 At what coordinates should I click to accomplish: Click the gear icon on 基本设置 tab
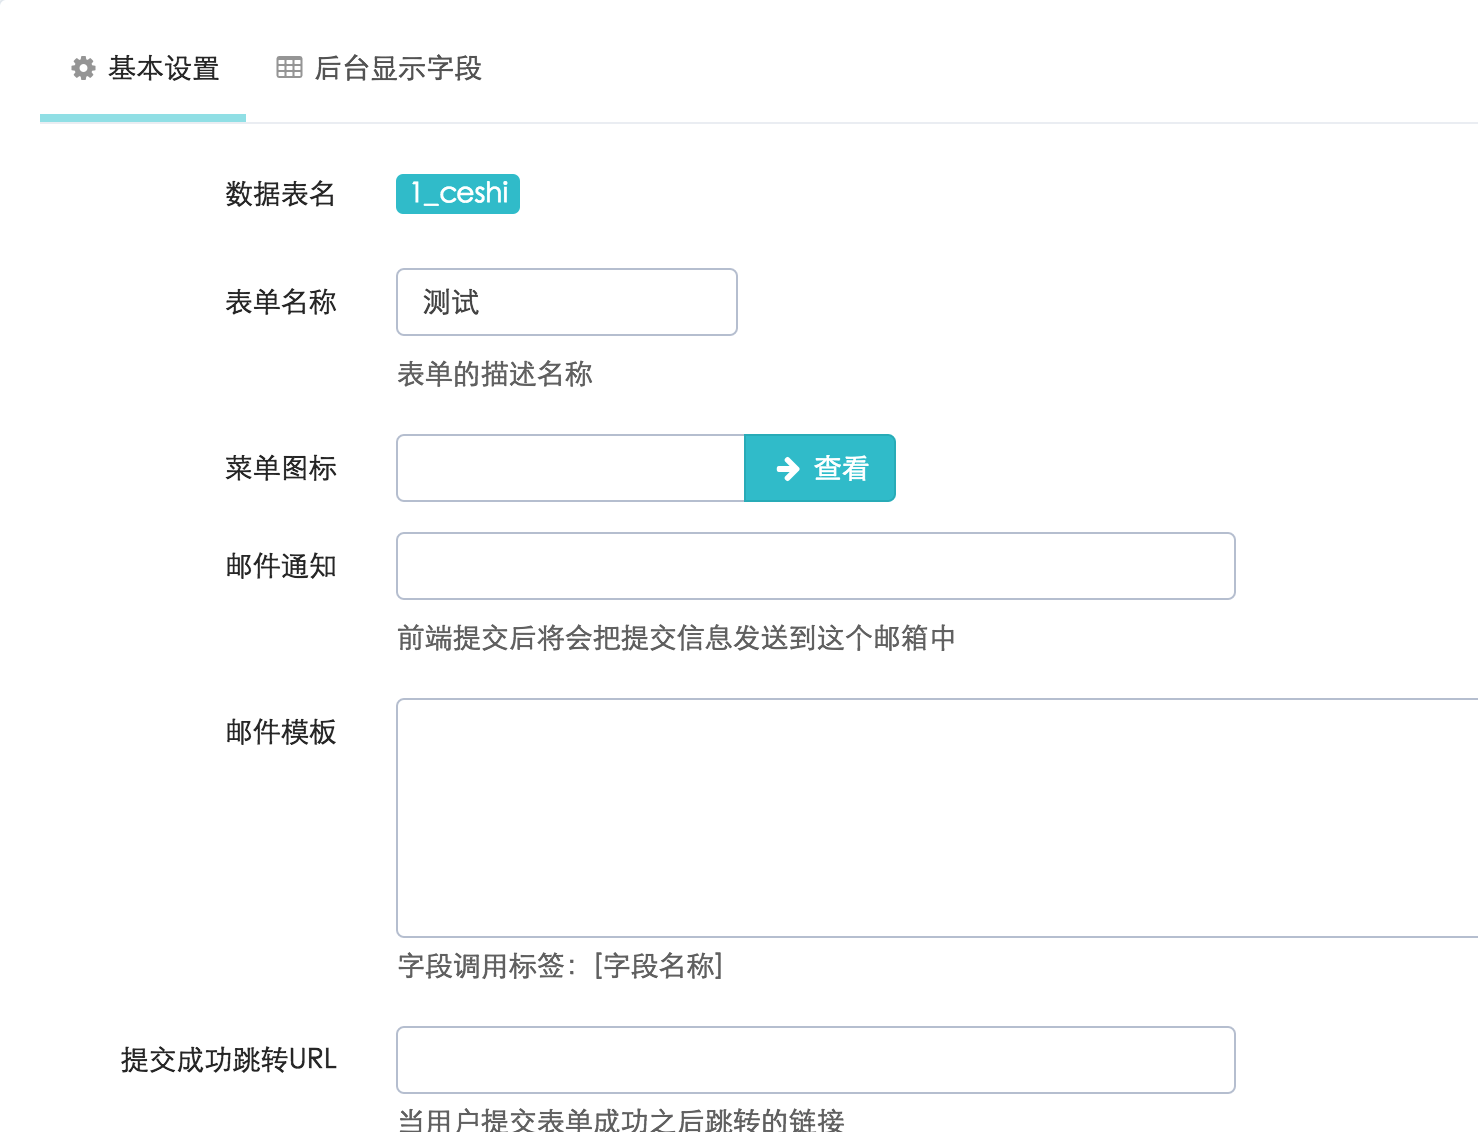click(x=83, y=68)
